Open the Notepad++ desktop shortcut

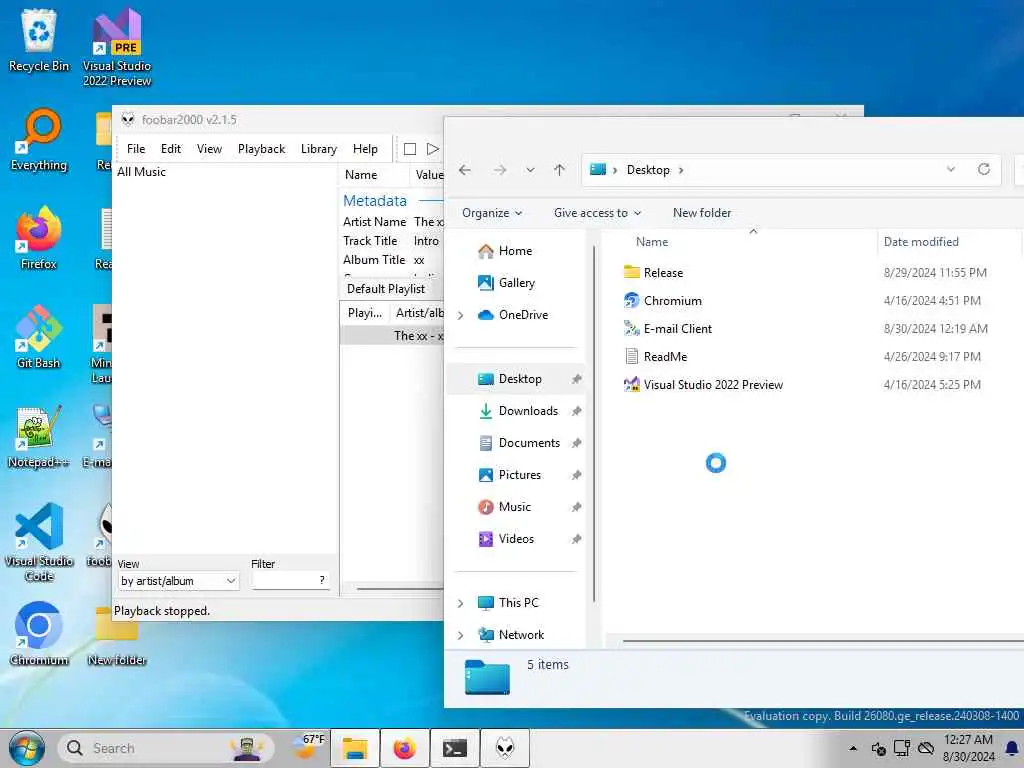tap(39, 437)
